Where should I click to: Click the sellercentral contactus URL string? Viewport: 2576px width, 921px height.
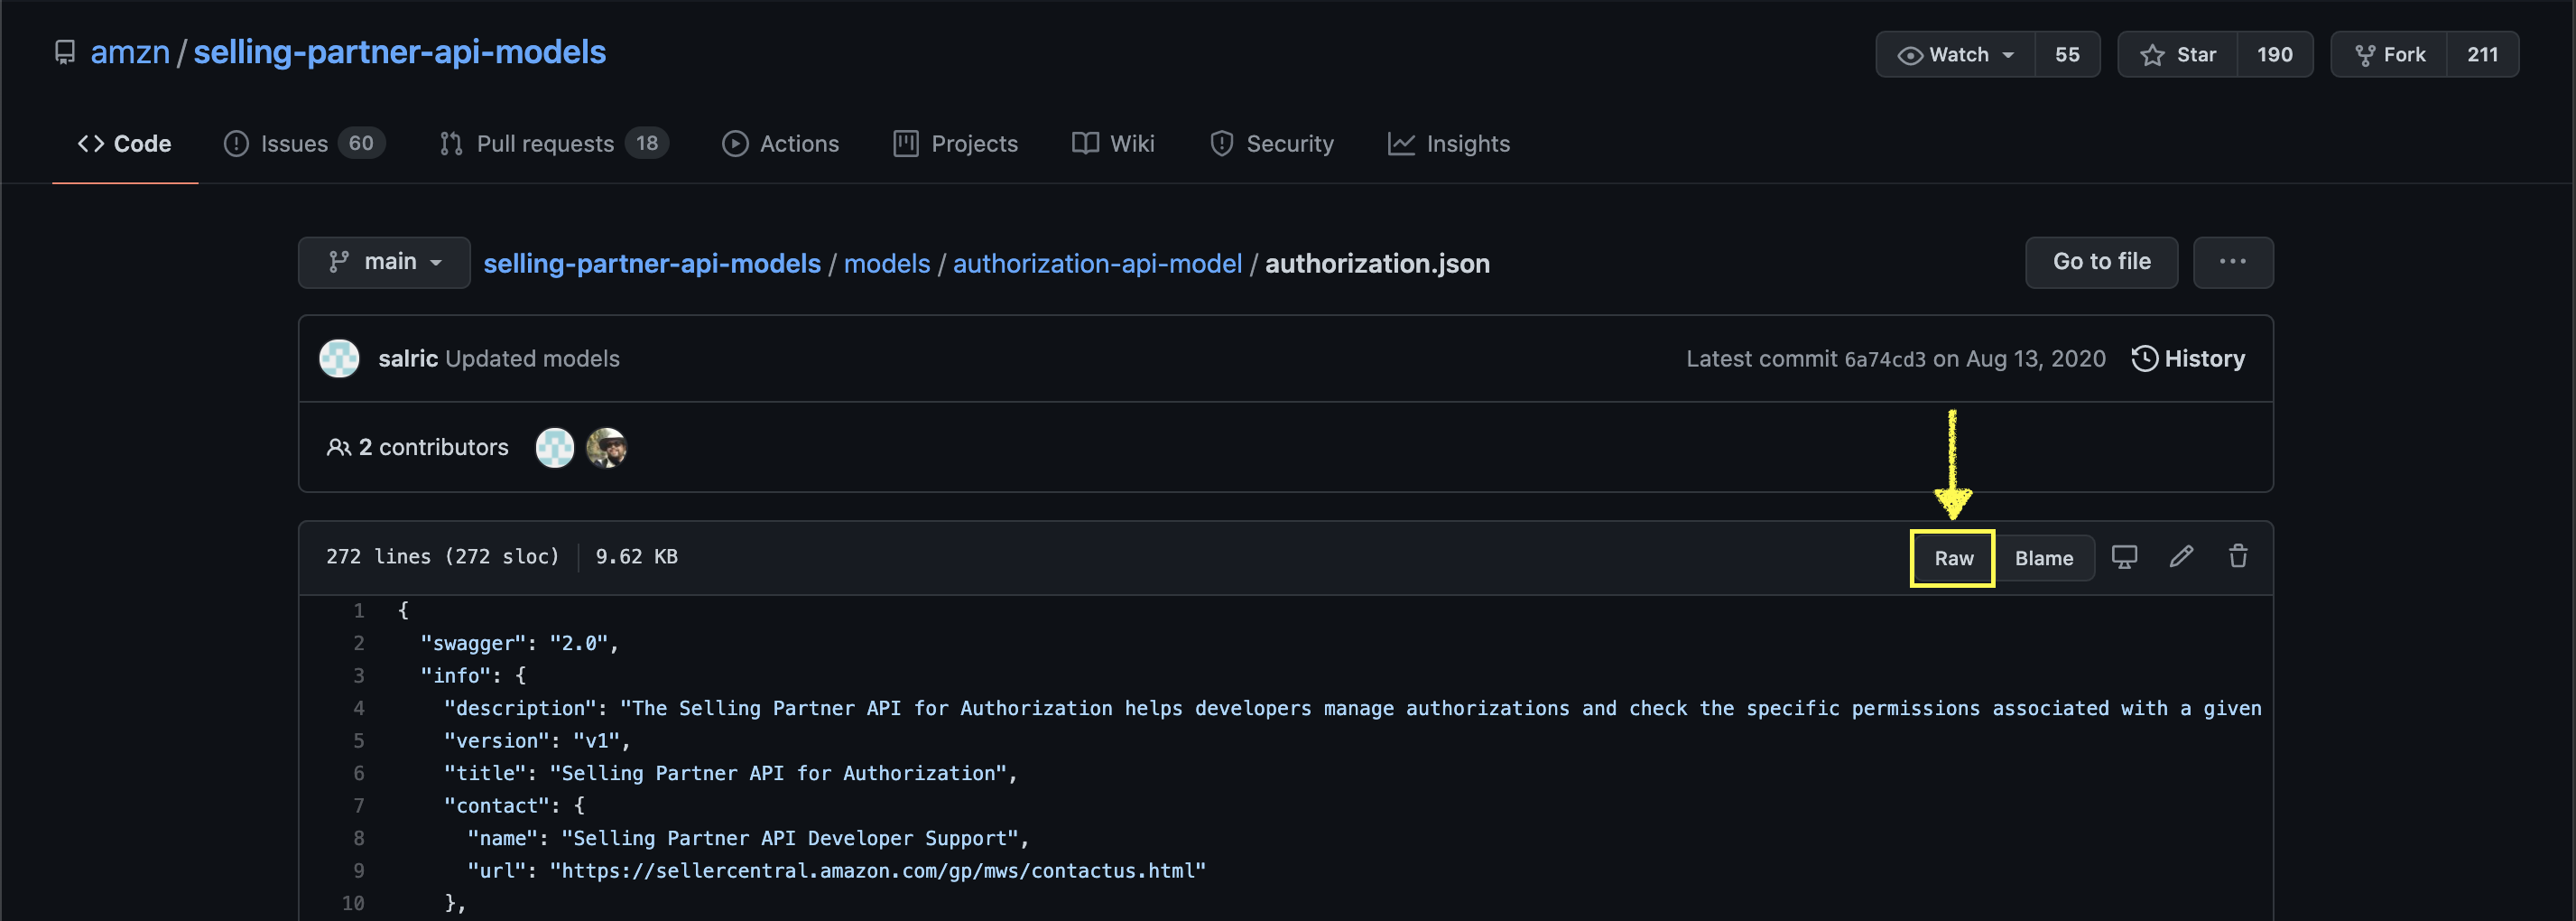tap(878, 871)
